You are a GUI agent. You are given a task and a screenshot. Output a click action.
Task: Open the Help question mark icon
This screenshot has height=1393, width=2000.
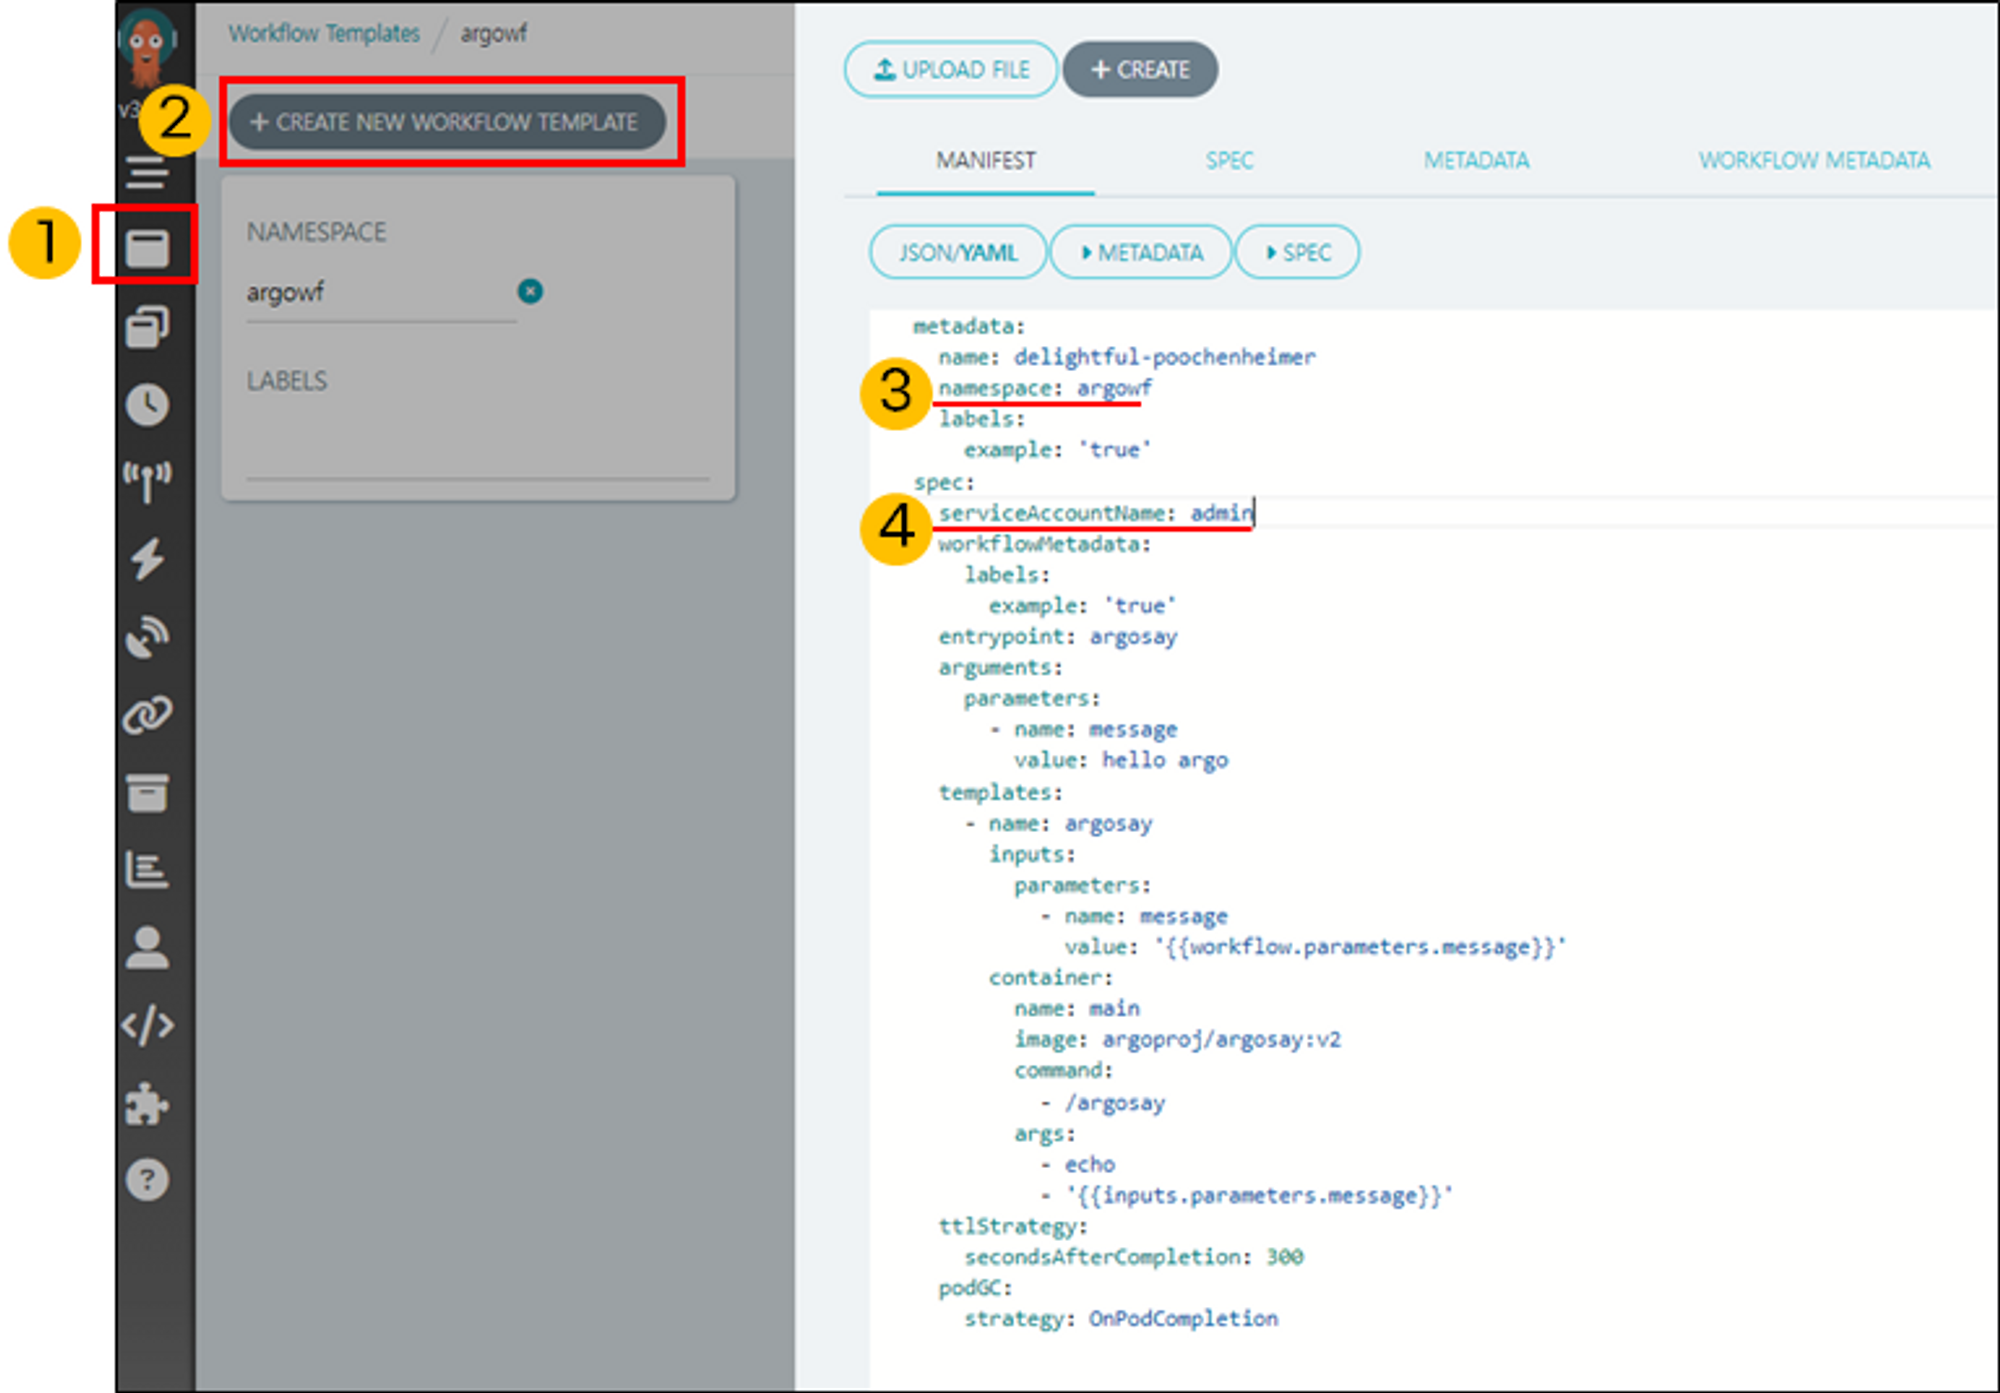pyautogui.click(x=147, y=1180)
